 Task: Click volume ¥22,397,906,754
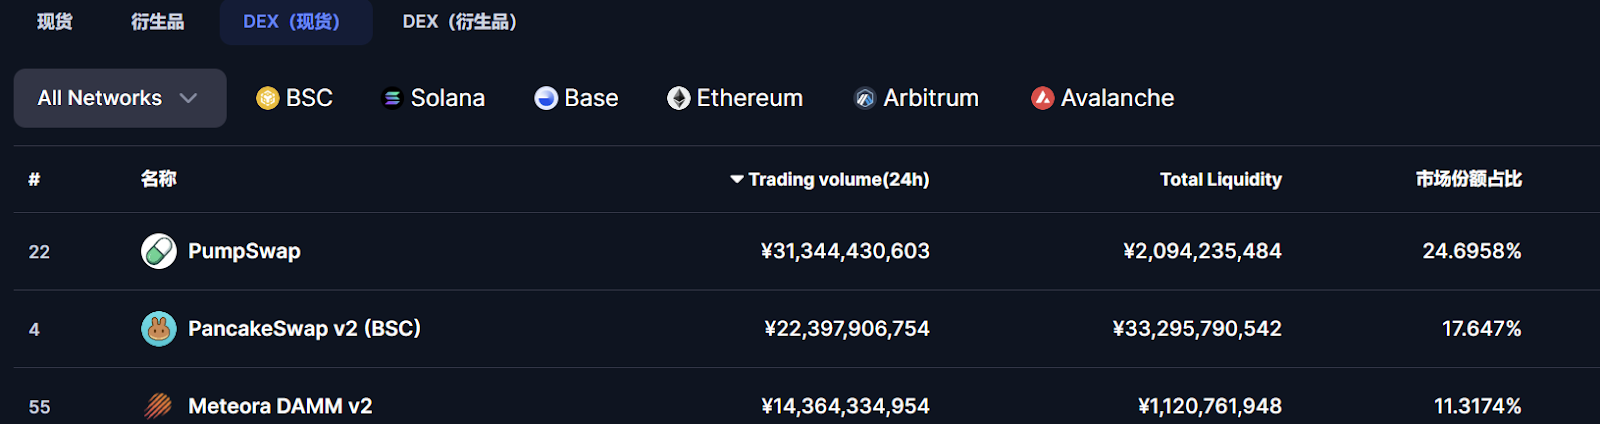click(847, 329)
